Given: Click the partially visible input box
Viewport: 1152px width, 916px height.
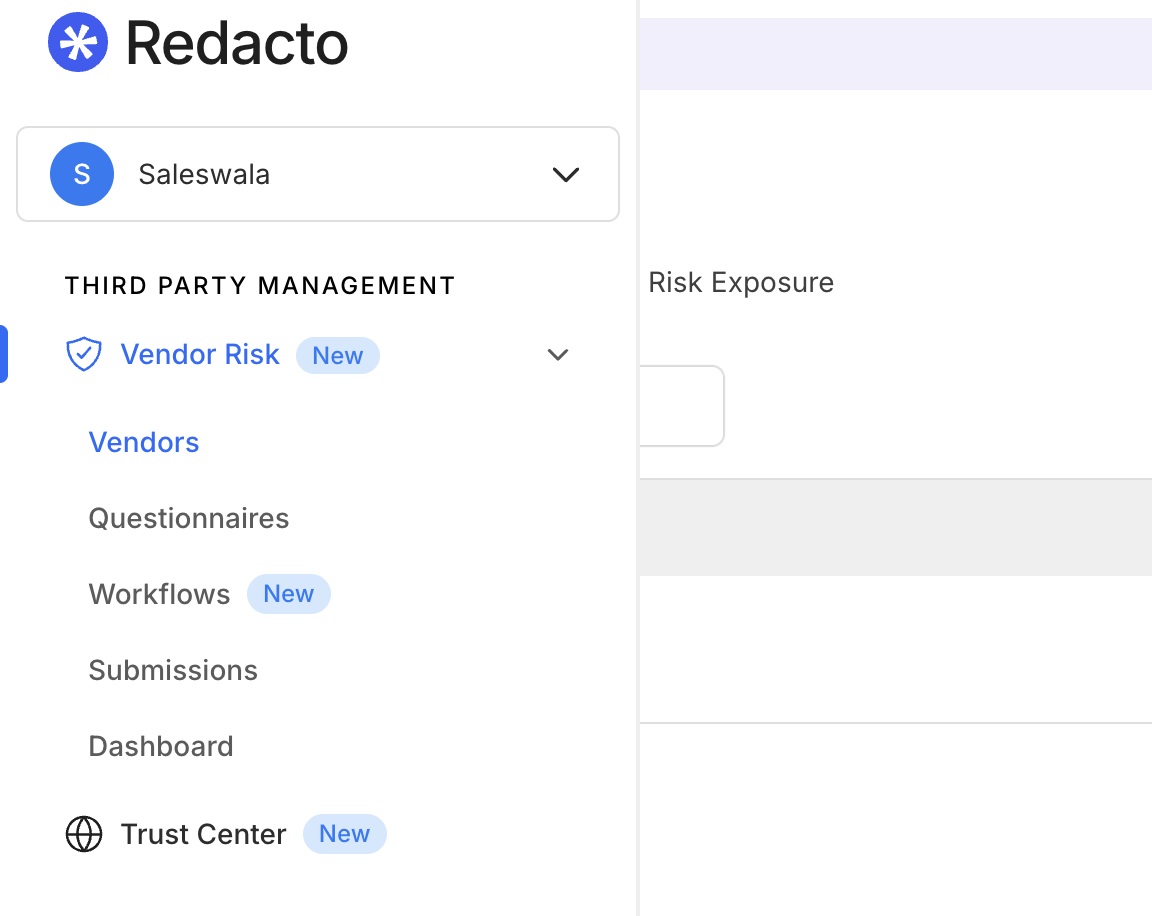Looking at the screenshot, I should [x=681, y=406].
